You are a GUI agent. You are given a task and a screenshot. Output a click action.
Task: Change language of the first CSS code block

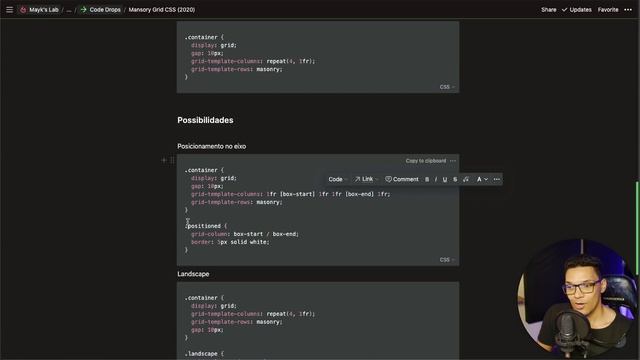[x=447, y=87]
